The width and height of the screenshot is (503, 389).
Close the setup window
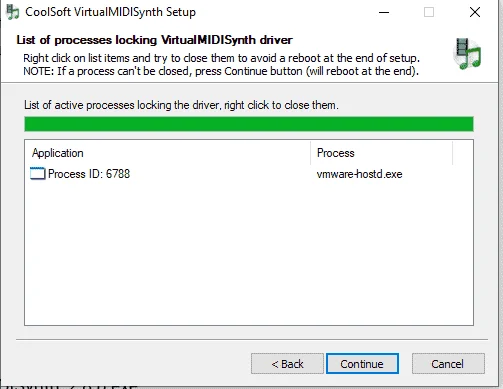coord(475,13)
